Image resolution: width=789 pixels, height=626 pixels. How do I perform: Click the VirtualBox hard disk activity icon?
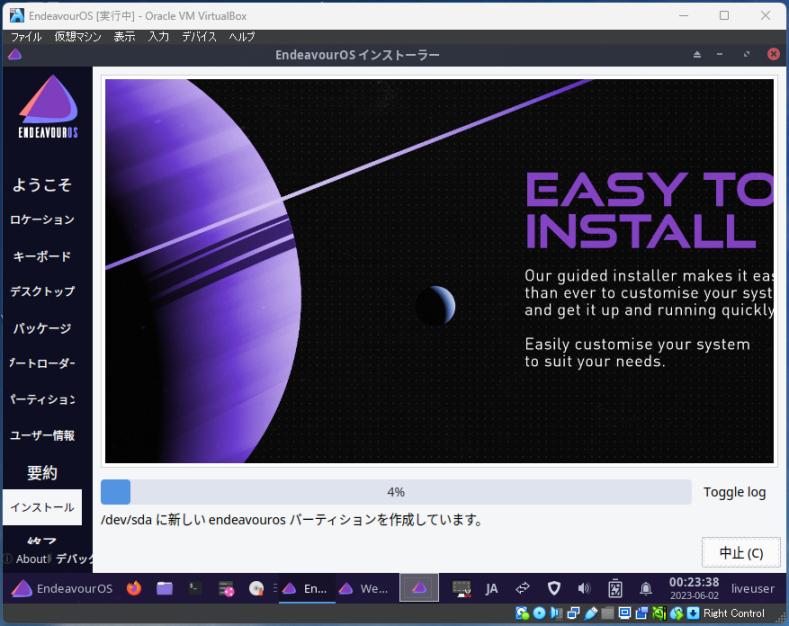[522, 613]
